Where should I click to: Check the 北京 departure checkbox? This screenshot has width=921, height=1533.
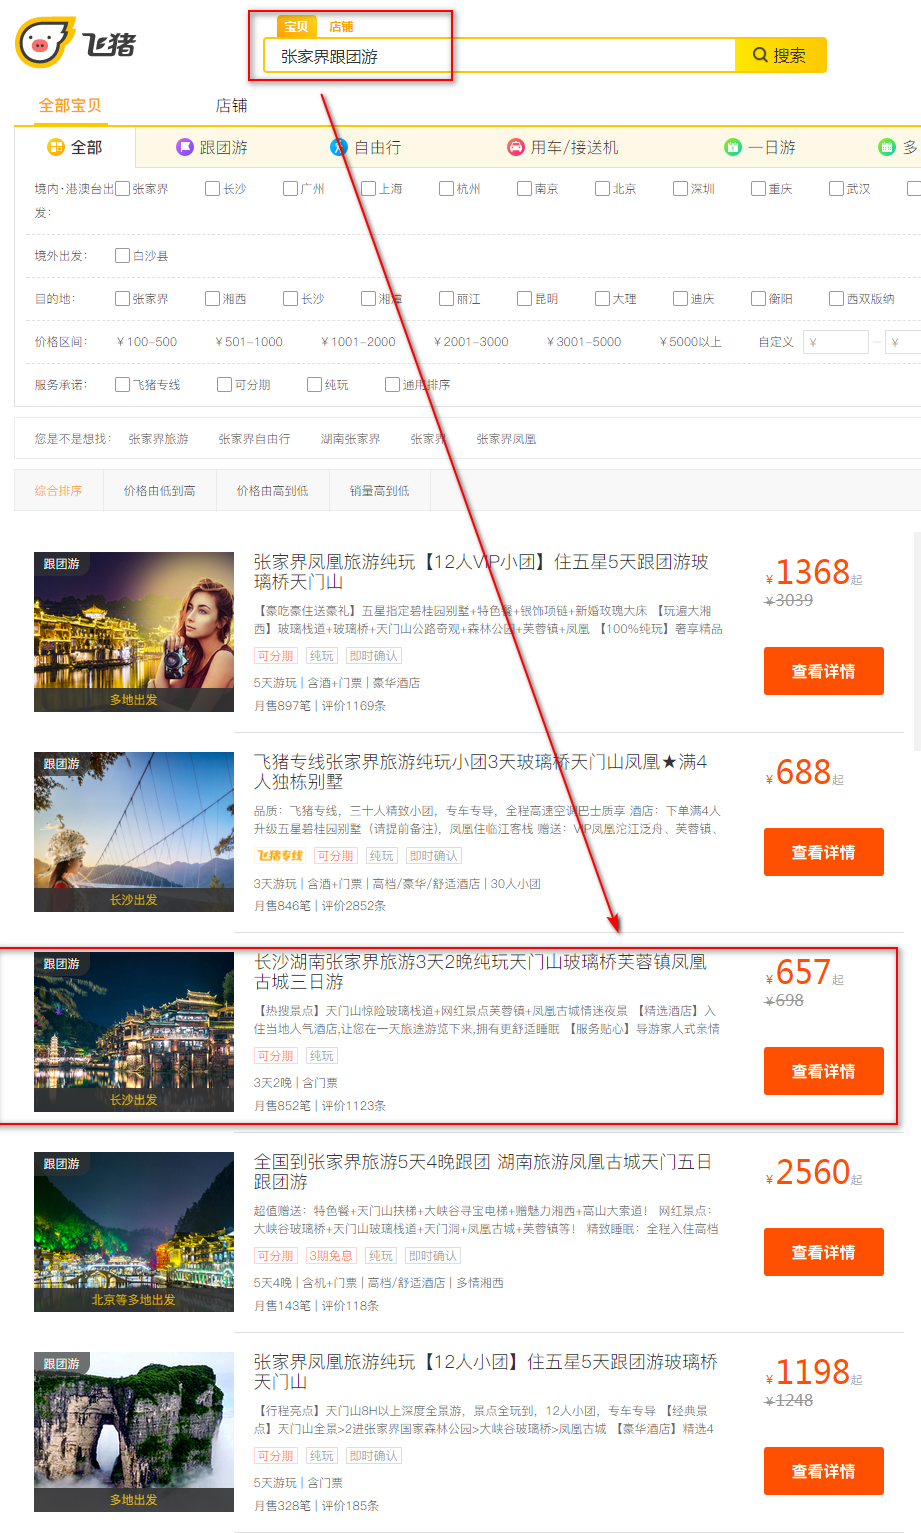point(602,188)
